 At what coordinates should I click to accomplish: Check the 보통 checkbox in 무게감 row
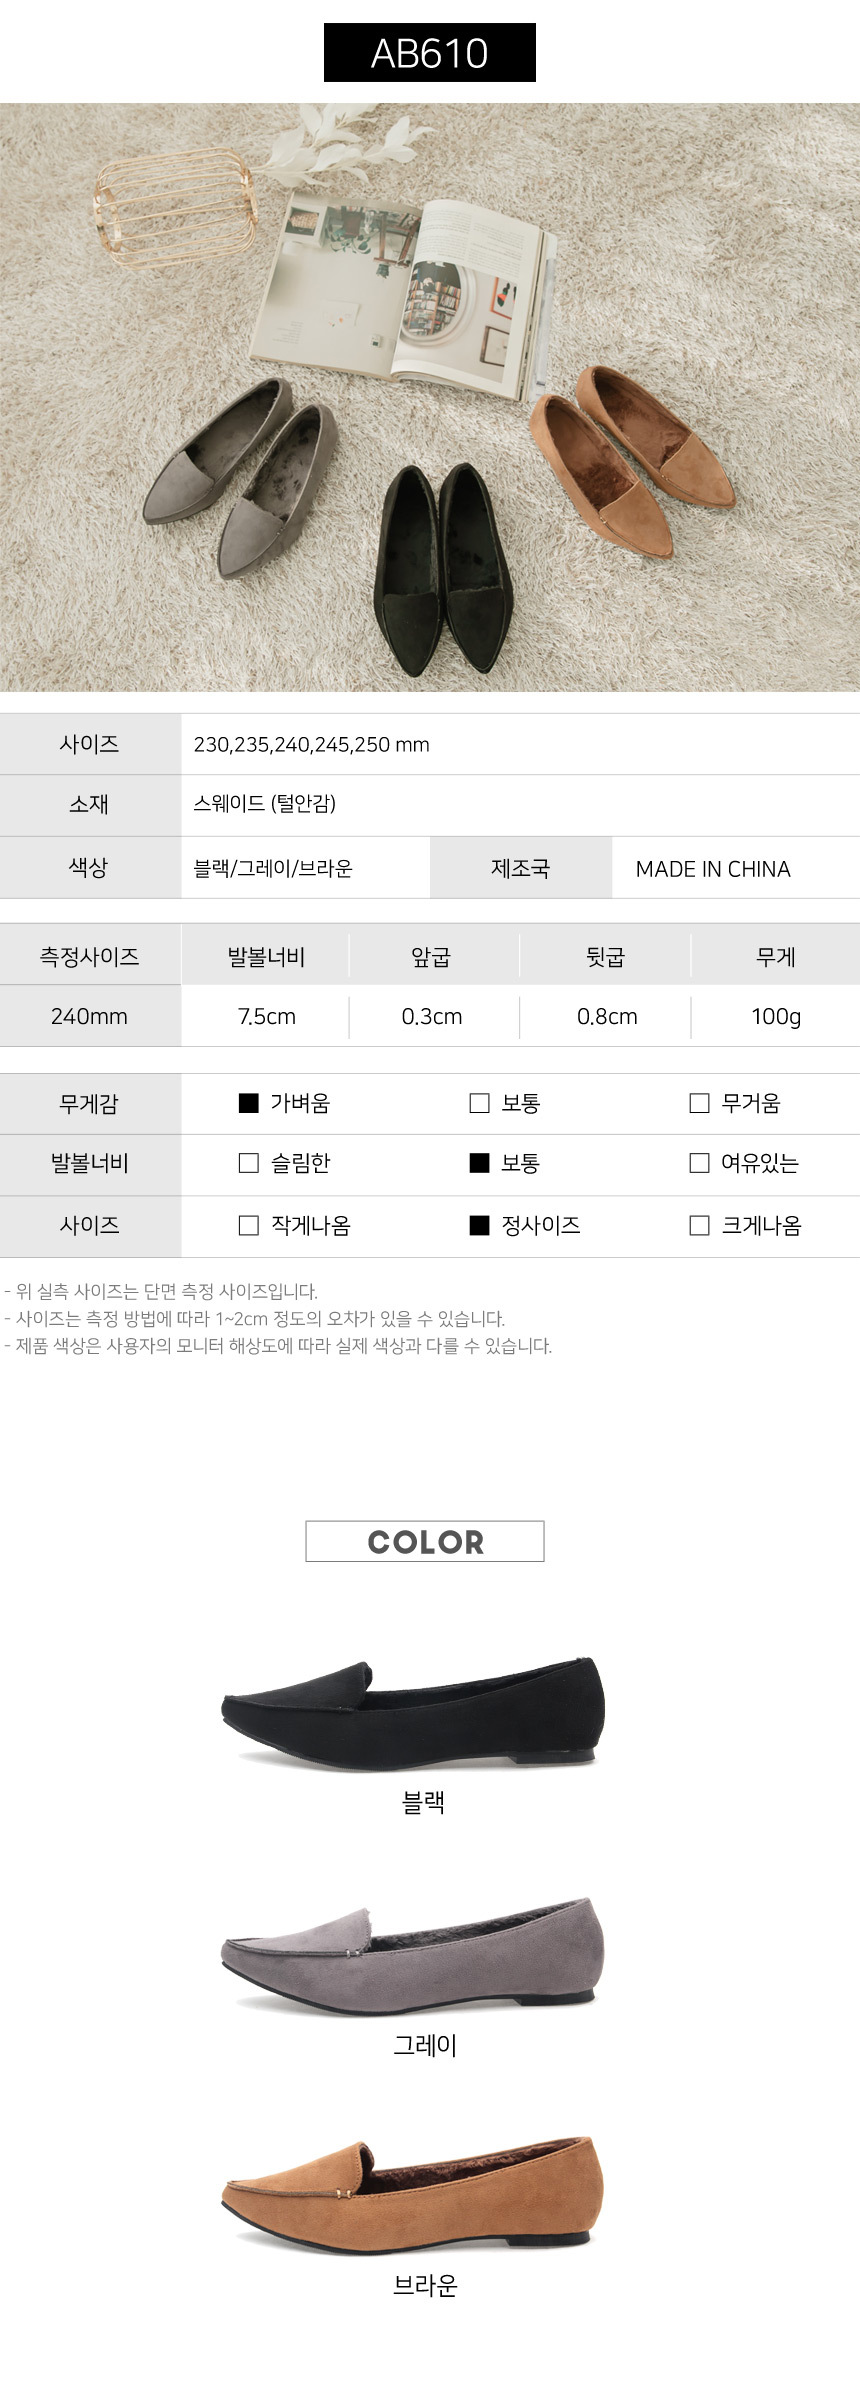click(x=480, y=1103)
